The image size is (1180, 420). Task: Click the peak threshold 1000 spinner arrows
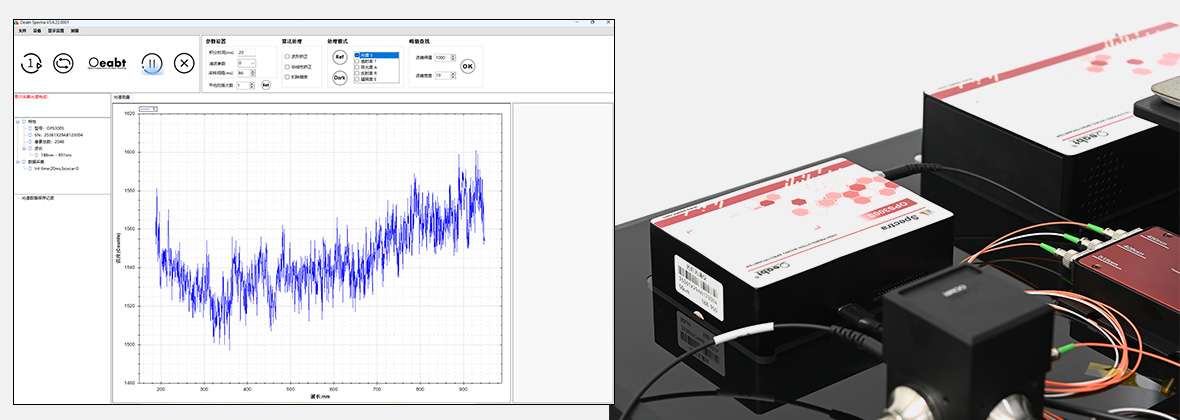pos(453,58)
